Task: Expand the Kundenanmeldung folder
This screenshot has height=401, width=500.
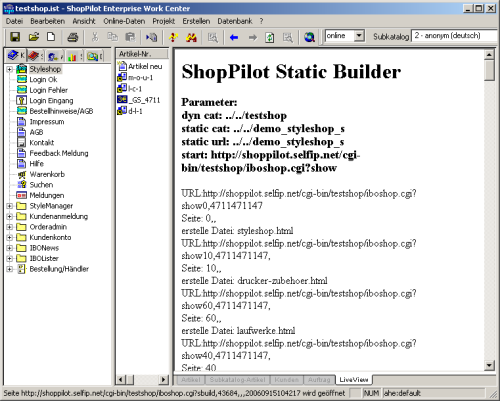Action: (10, 216)
